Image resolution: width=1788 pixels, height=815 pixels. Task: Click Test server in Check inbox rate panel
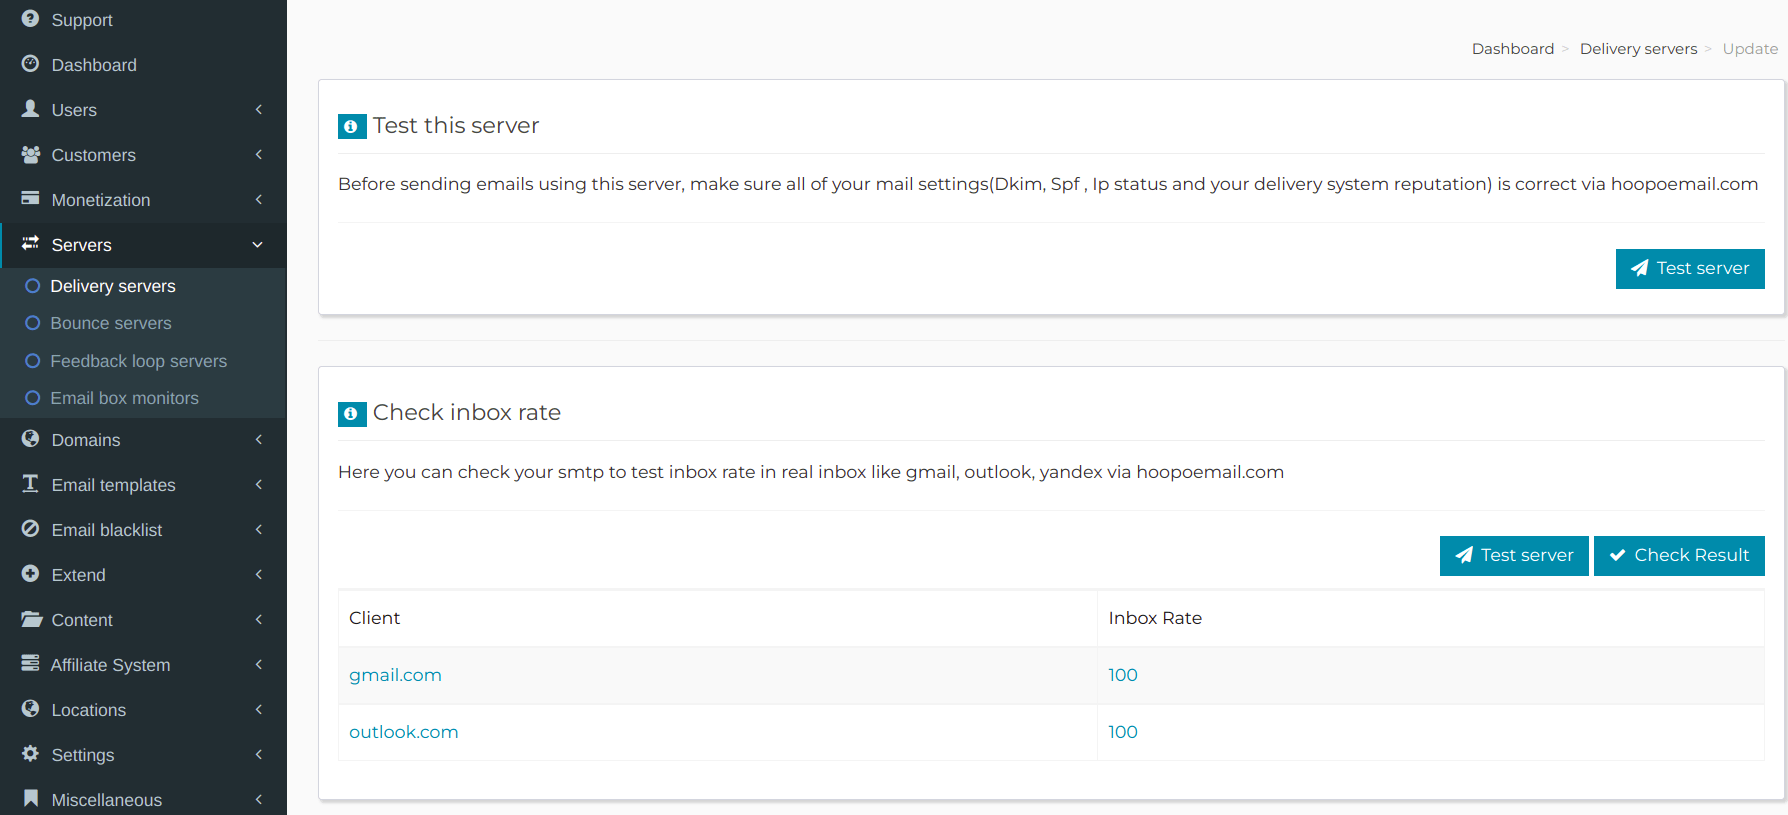[x=1513, y=556]
